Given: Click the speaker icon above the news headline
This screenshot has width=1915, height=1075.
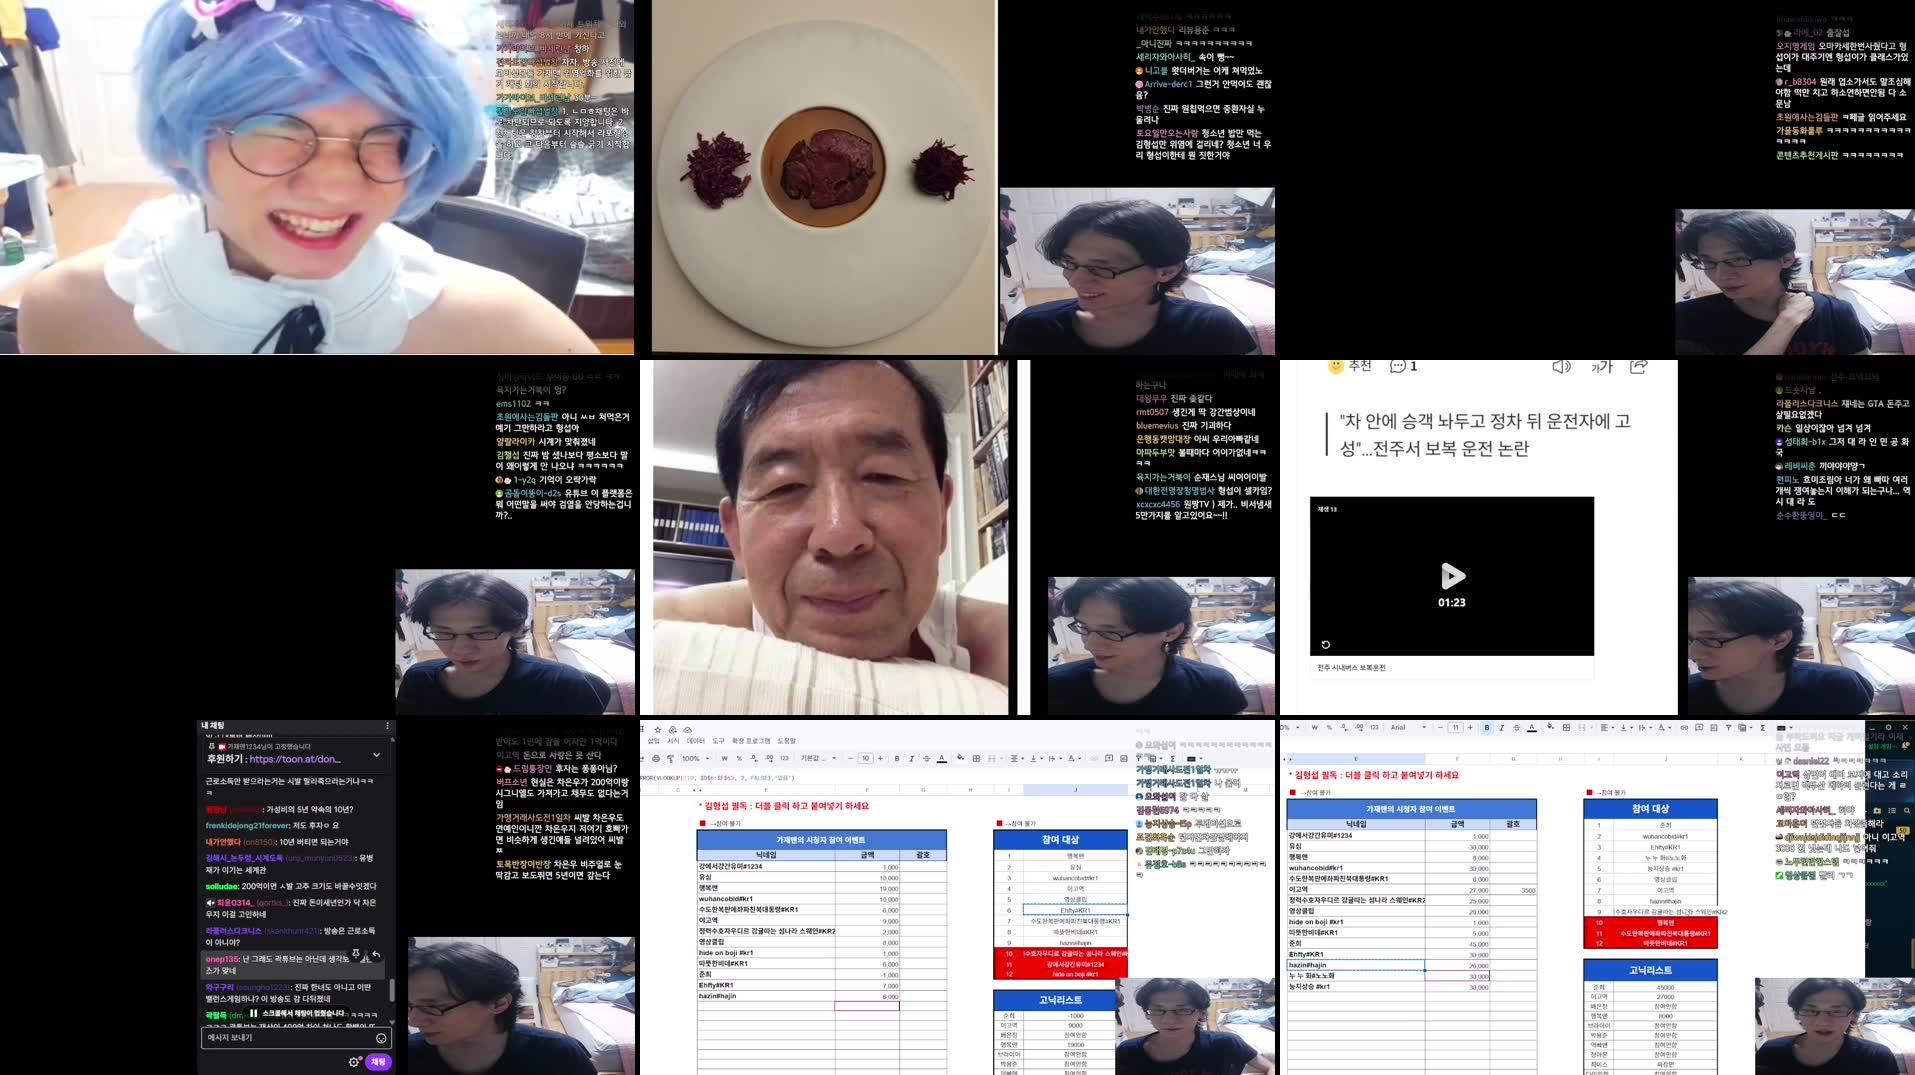Looking at the screenshot, I should 1561,367.
